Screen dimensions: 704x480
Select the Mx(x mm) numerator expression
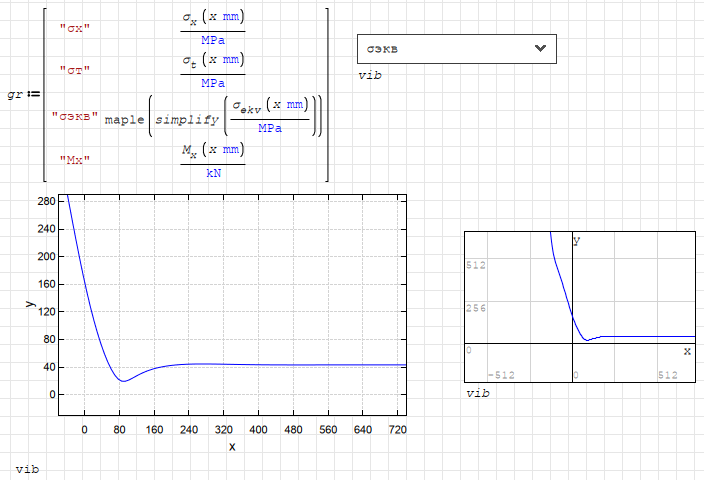(212, 150)
